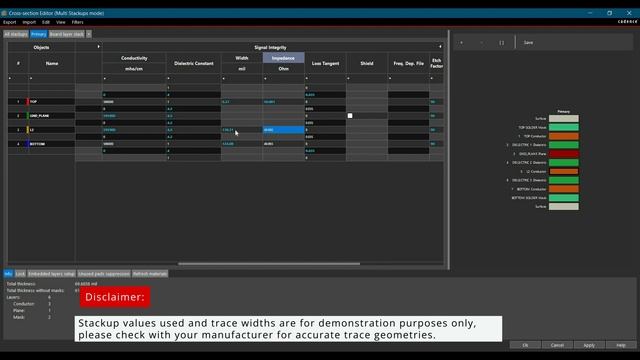Close the Board layer stack tab

(x=89, y=34)
